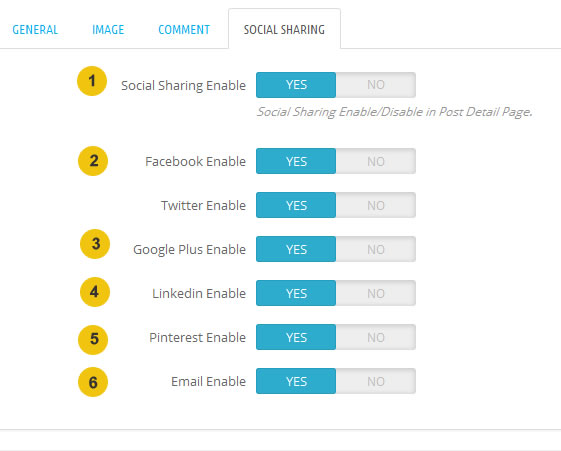Click the yellow number 5 badge
Screen dimensions: 561x451
[93, 339]
